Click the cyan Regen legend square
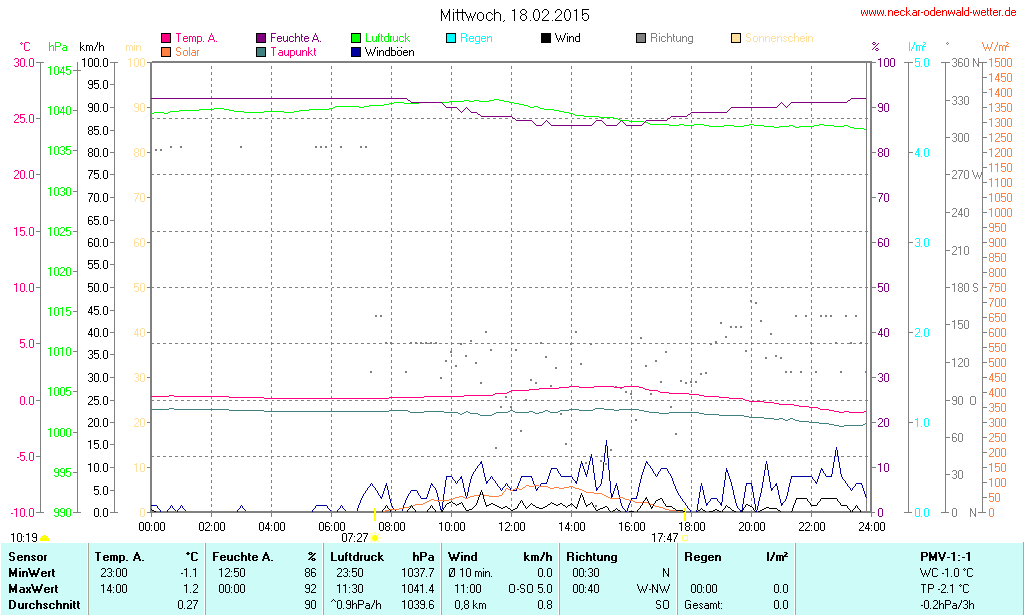1024x615 pixels. [451, 39]
